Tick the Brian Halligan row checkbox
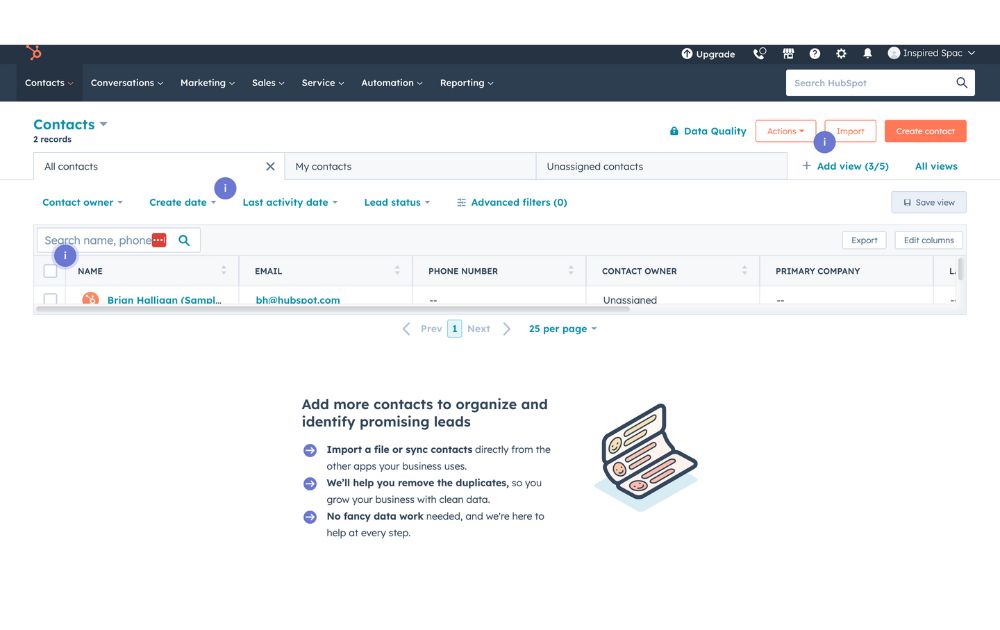This screenshot has height=630, width=1000. pyautogui.click(x=50, y=299)
